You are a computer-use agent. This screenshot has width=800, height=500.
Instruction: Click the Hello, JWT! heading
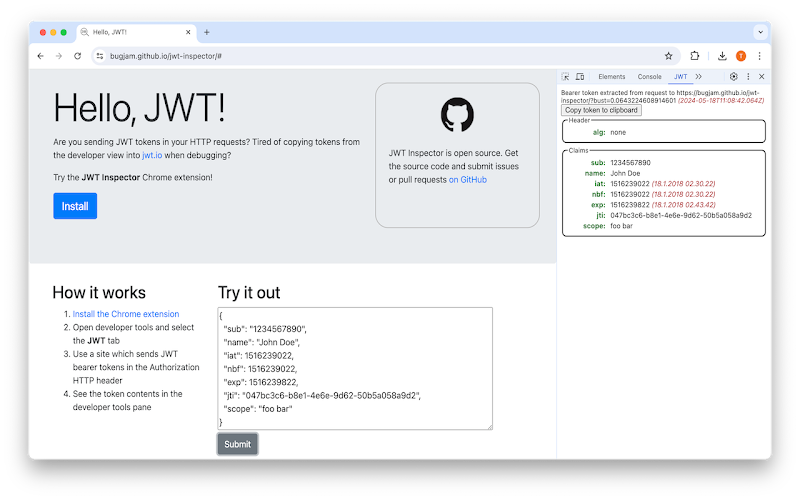pyautogui.click(x=139, y=108)
